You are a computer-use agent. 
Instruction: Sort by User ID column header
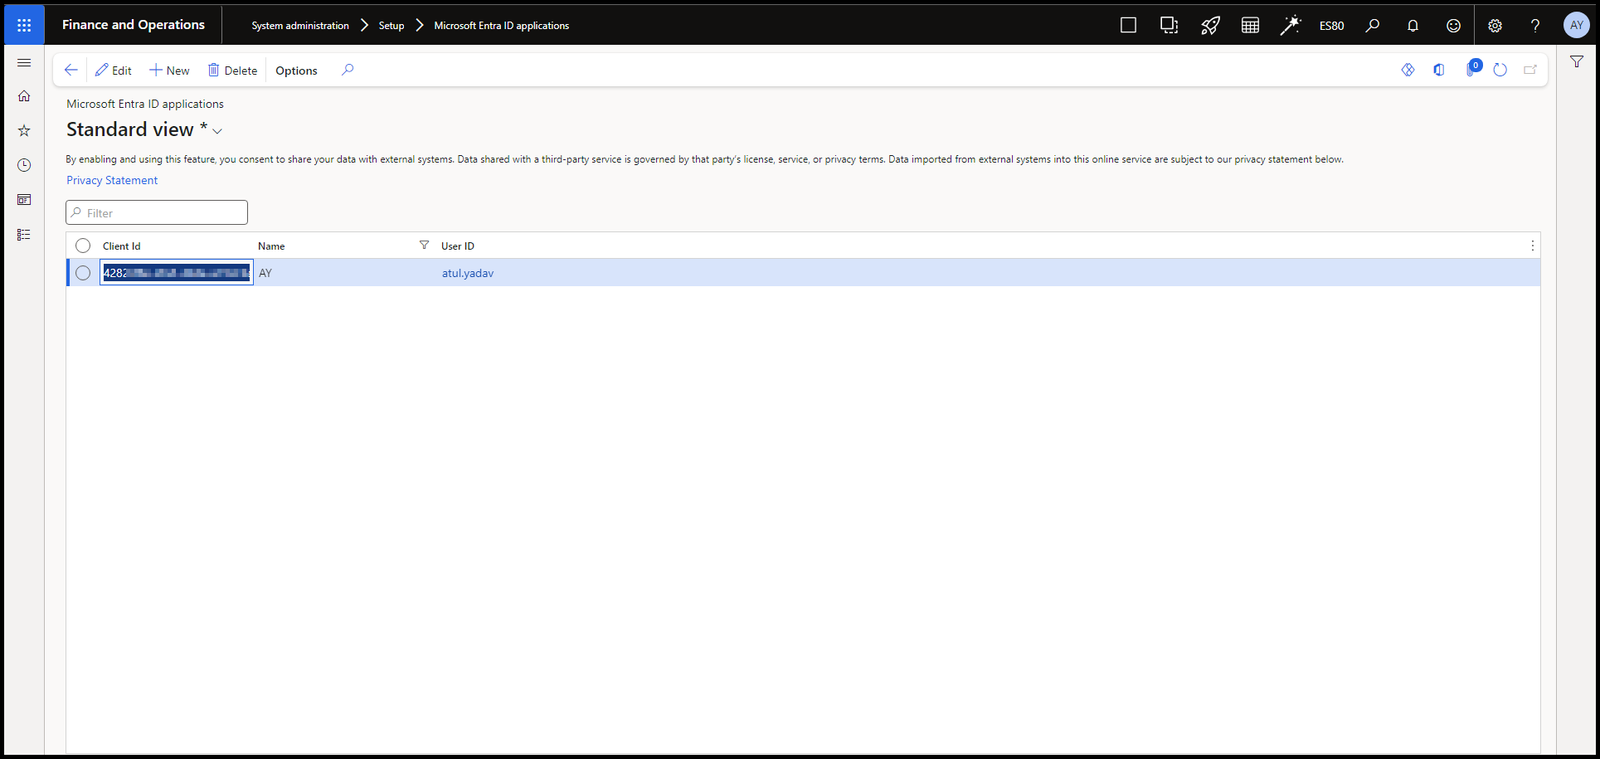pyautogui.click(x=458, y=246)
